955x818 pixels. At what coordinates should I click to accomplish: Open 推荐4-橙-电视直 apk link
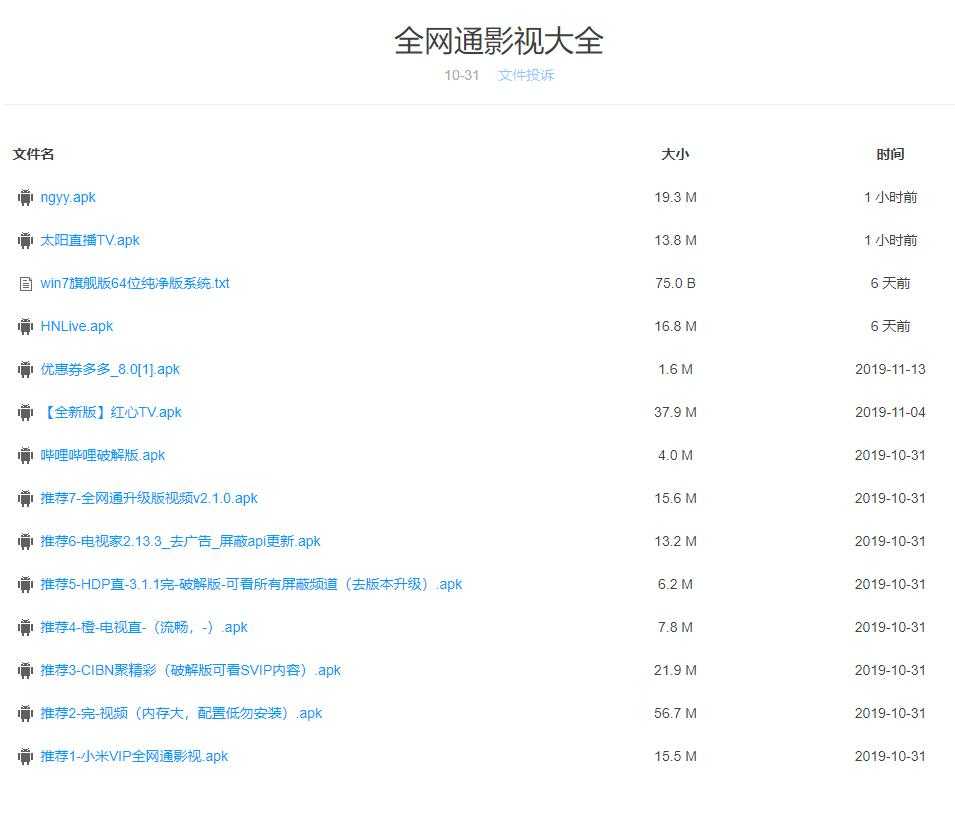coord(144,627)
